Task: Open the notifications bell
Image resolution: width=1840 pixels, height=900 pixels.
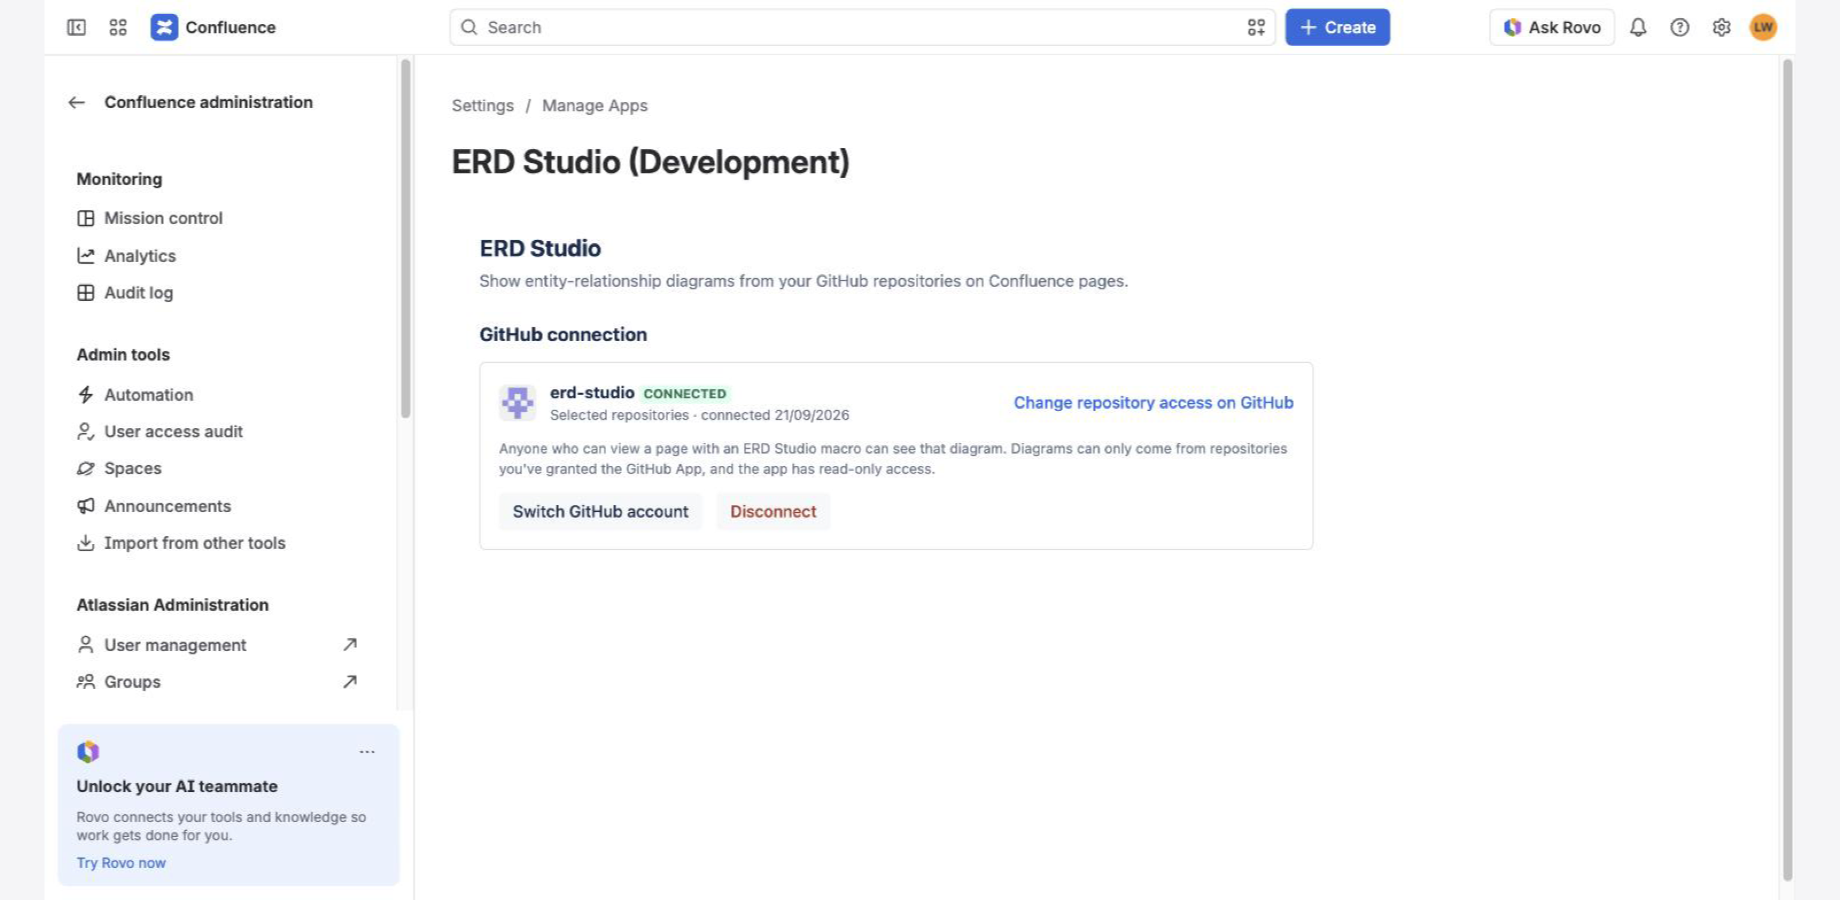Action: click(x=1638, y=27)
